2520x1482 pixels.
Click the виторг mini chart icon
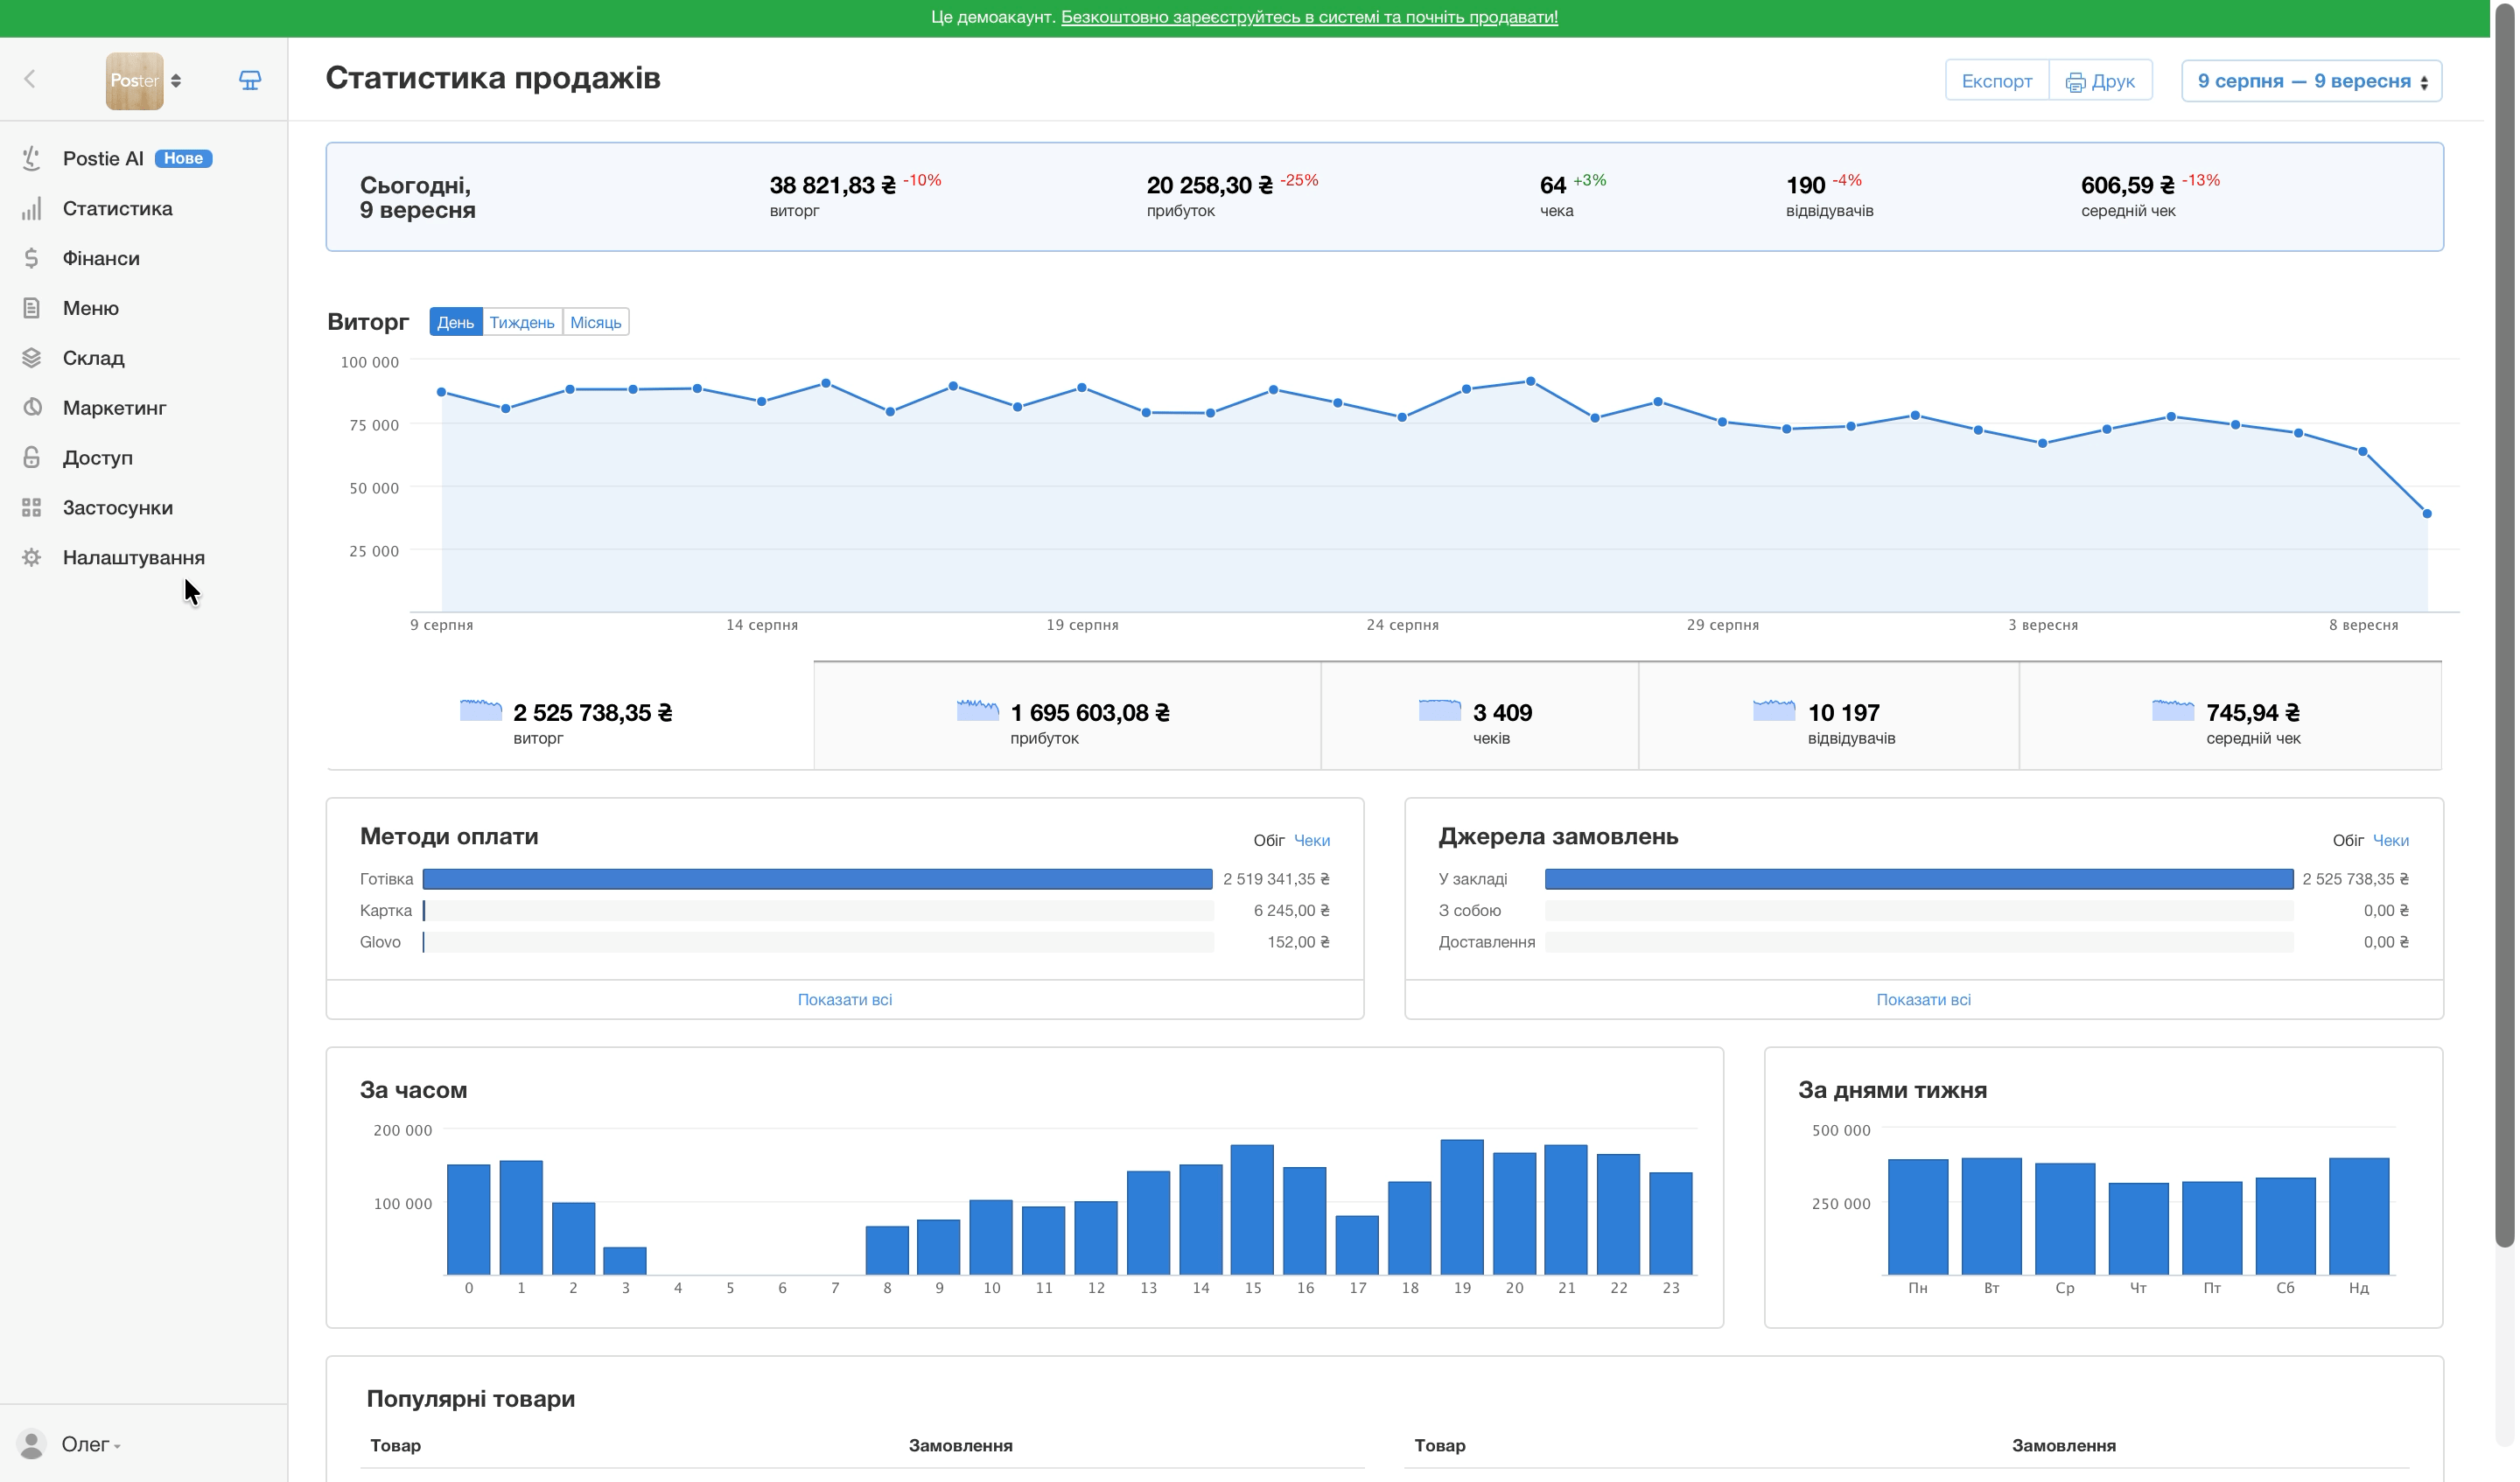481,711
